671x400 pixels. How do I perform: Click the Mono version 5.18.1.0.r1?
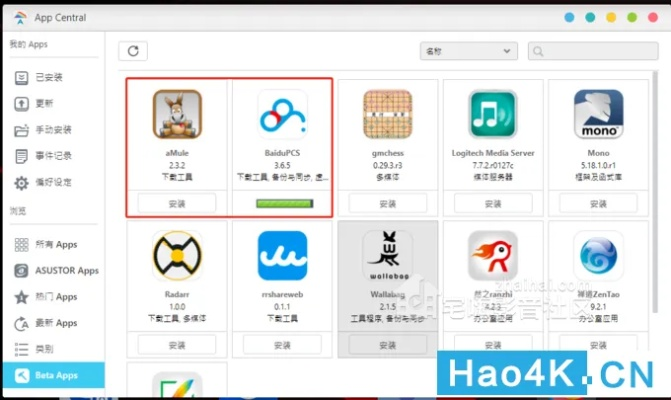click(598, 165)
